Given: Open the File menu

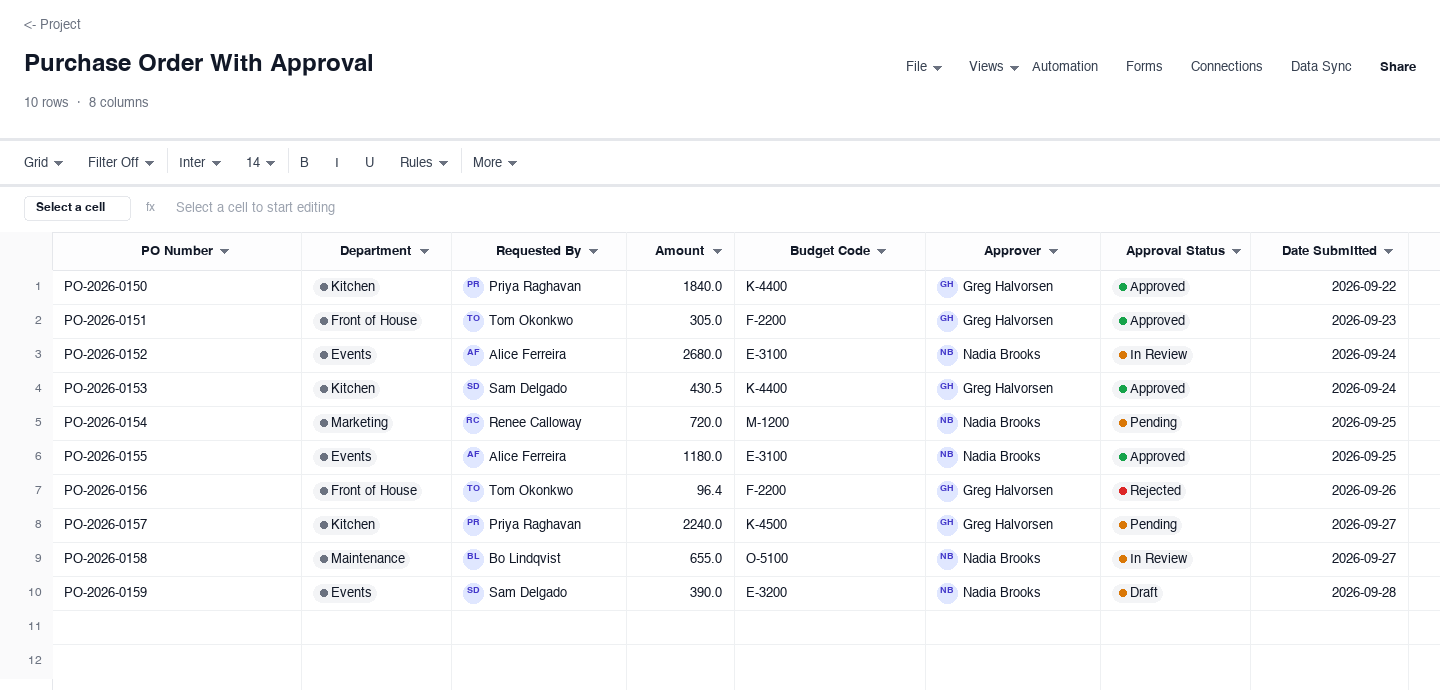Looking at the screenshot, I should point(924,67).
